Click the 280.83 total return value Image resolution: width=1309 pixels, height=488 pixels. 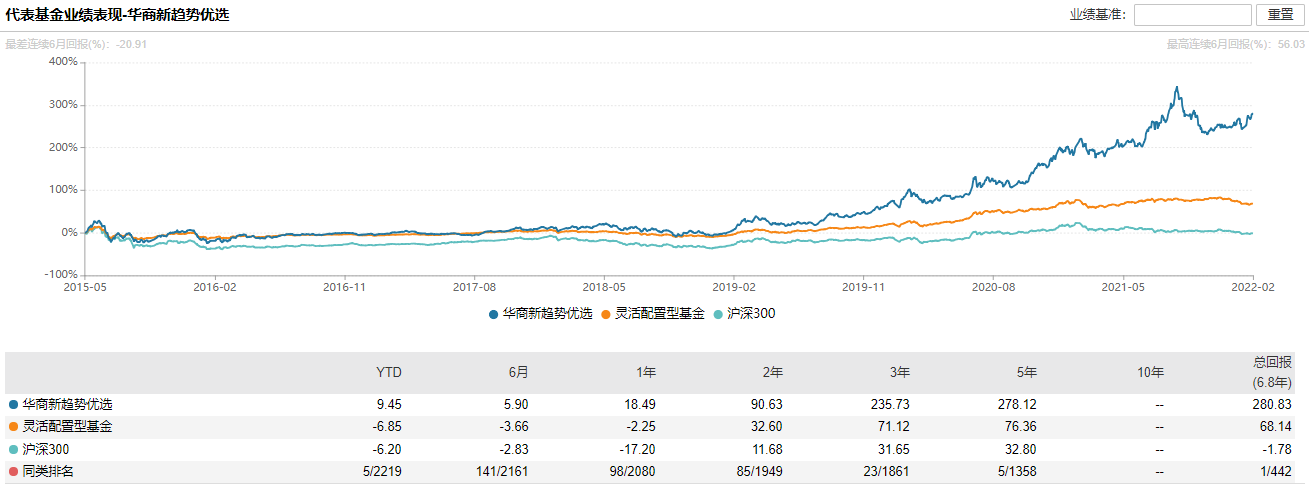[x=1273, y=405]
